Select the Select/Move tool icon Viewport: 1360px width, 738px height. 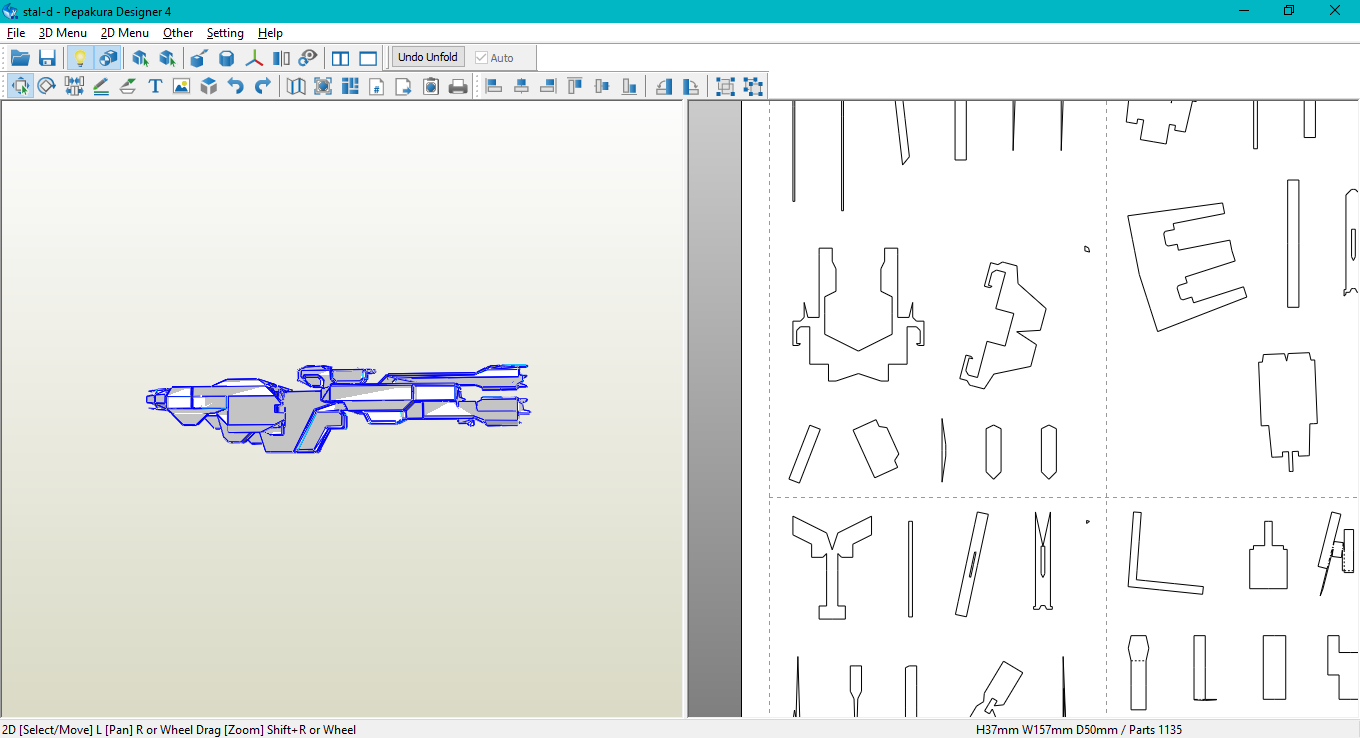coord(20,86)
